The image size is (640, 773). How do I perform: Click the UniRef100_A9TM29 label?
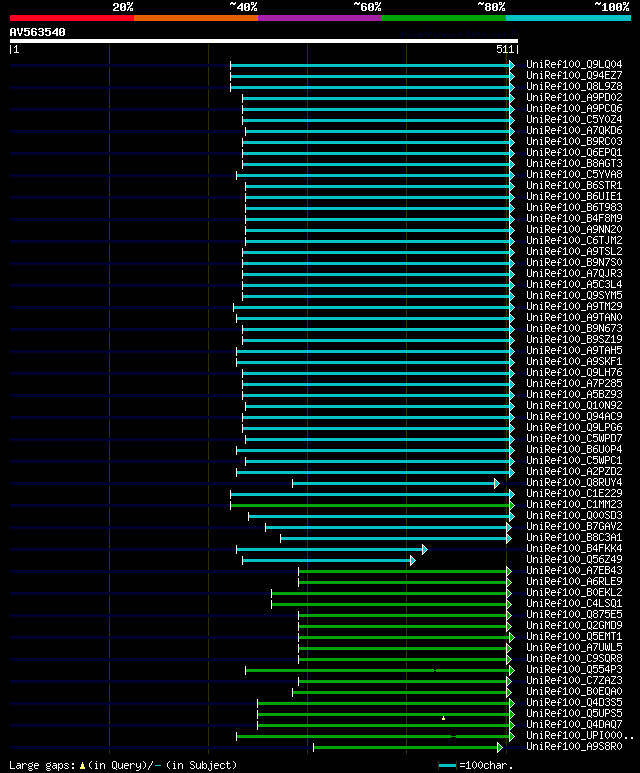pos(574,307)
